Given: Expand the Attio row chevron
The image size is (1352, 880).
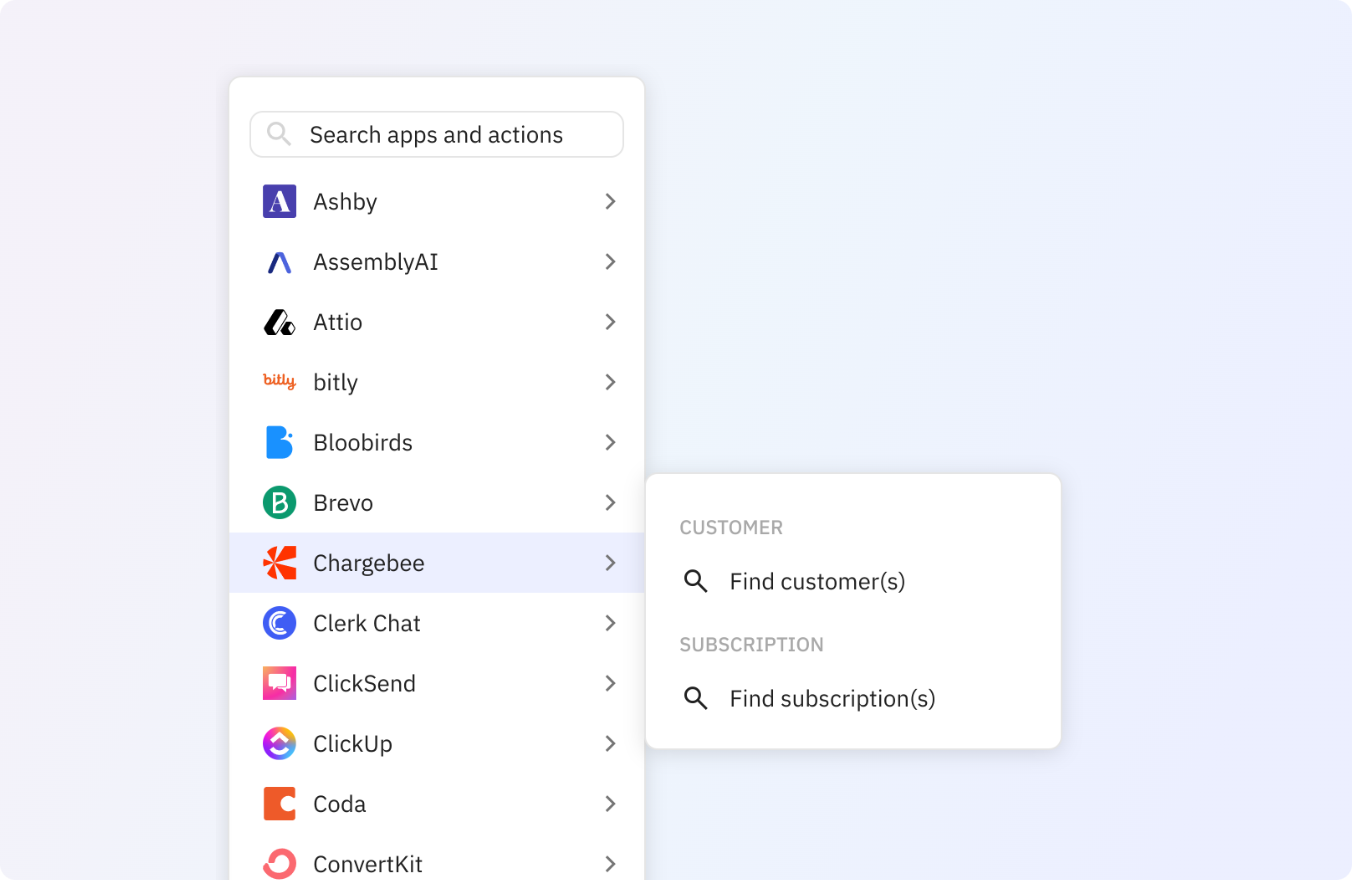Looking at the screenshot, I should tap(610, 322).
